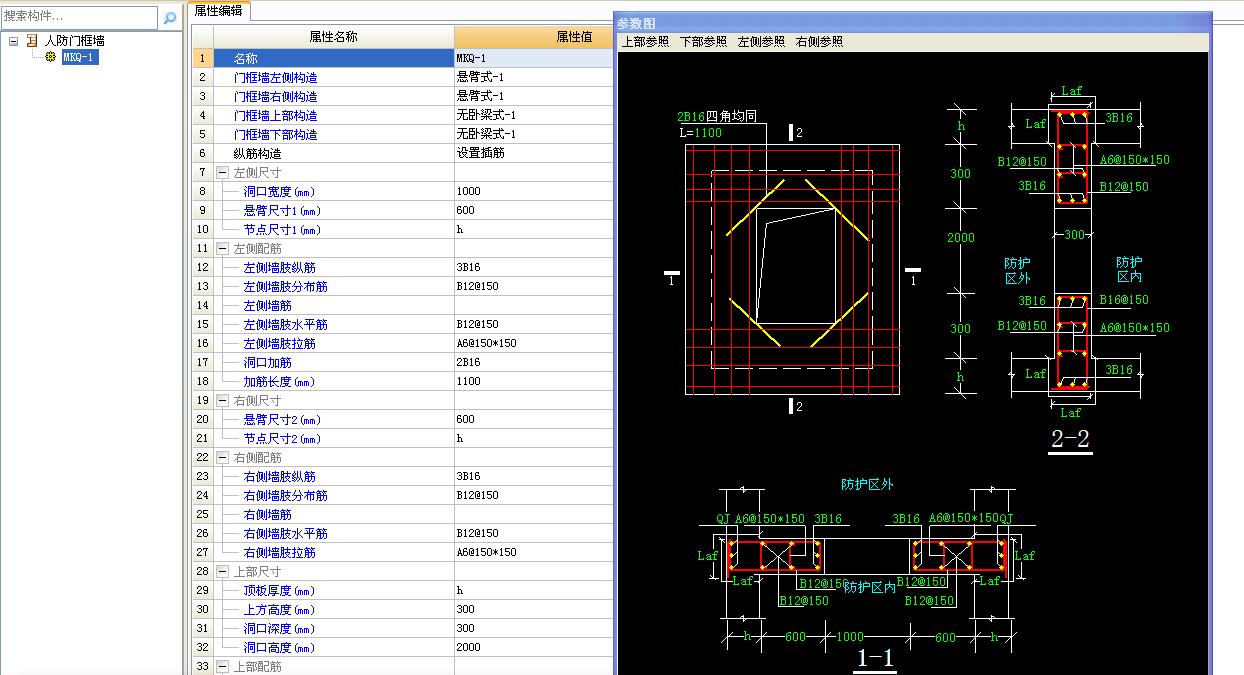Click 悬臂尺寸2 value 600
The width and height of the screenshot is (1244, 675).
(534, 420)
